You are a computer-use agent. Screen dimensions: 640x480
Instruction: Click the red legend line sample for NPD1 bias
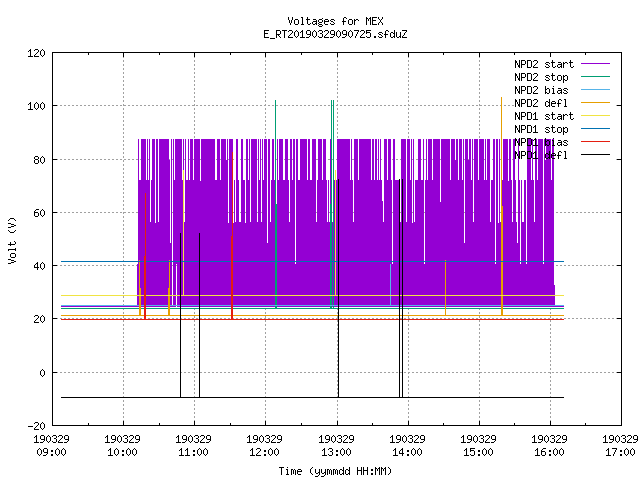[x=595, y=142]
